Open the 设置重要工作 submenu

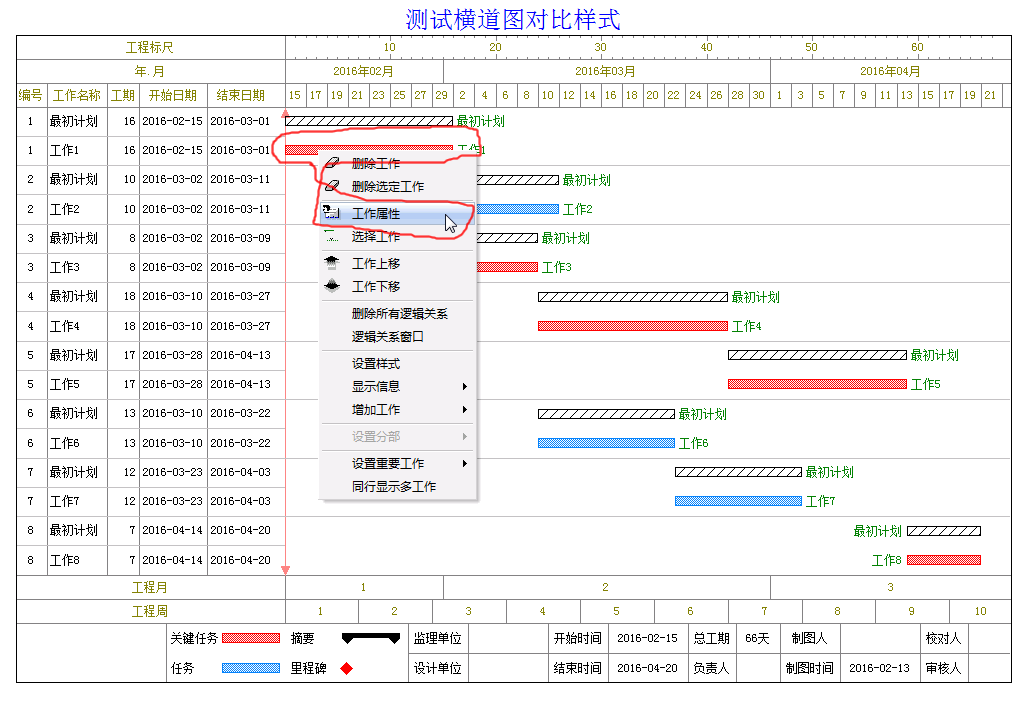tap(464, 464)
